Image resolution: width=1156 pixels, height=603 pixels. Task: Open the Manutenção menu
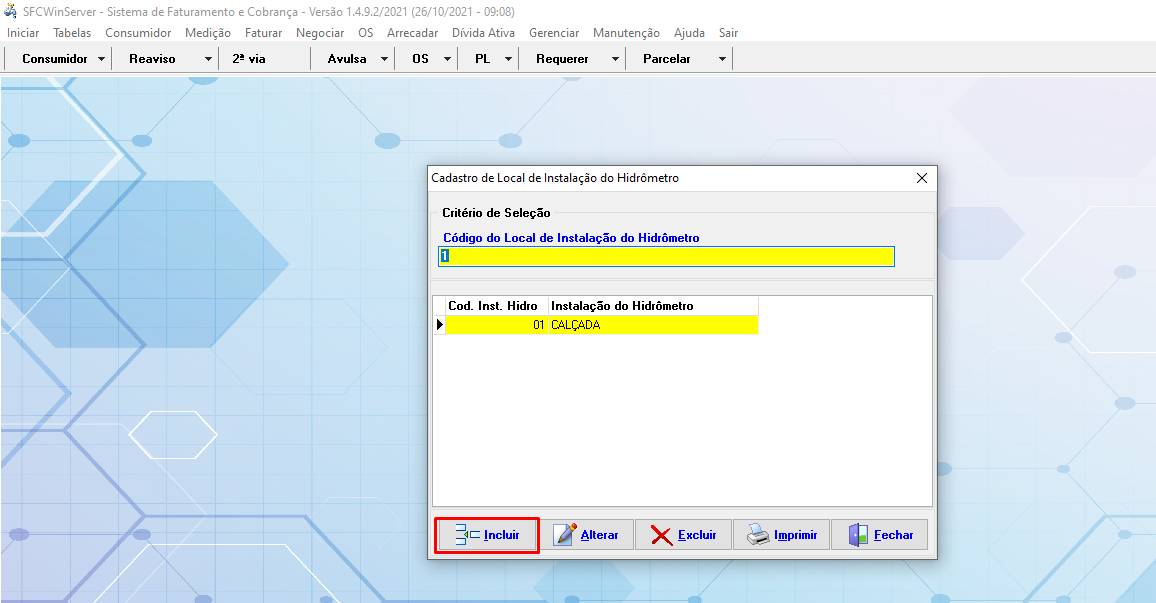(626, 33)
